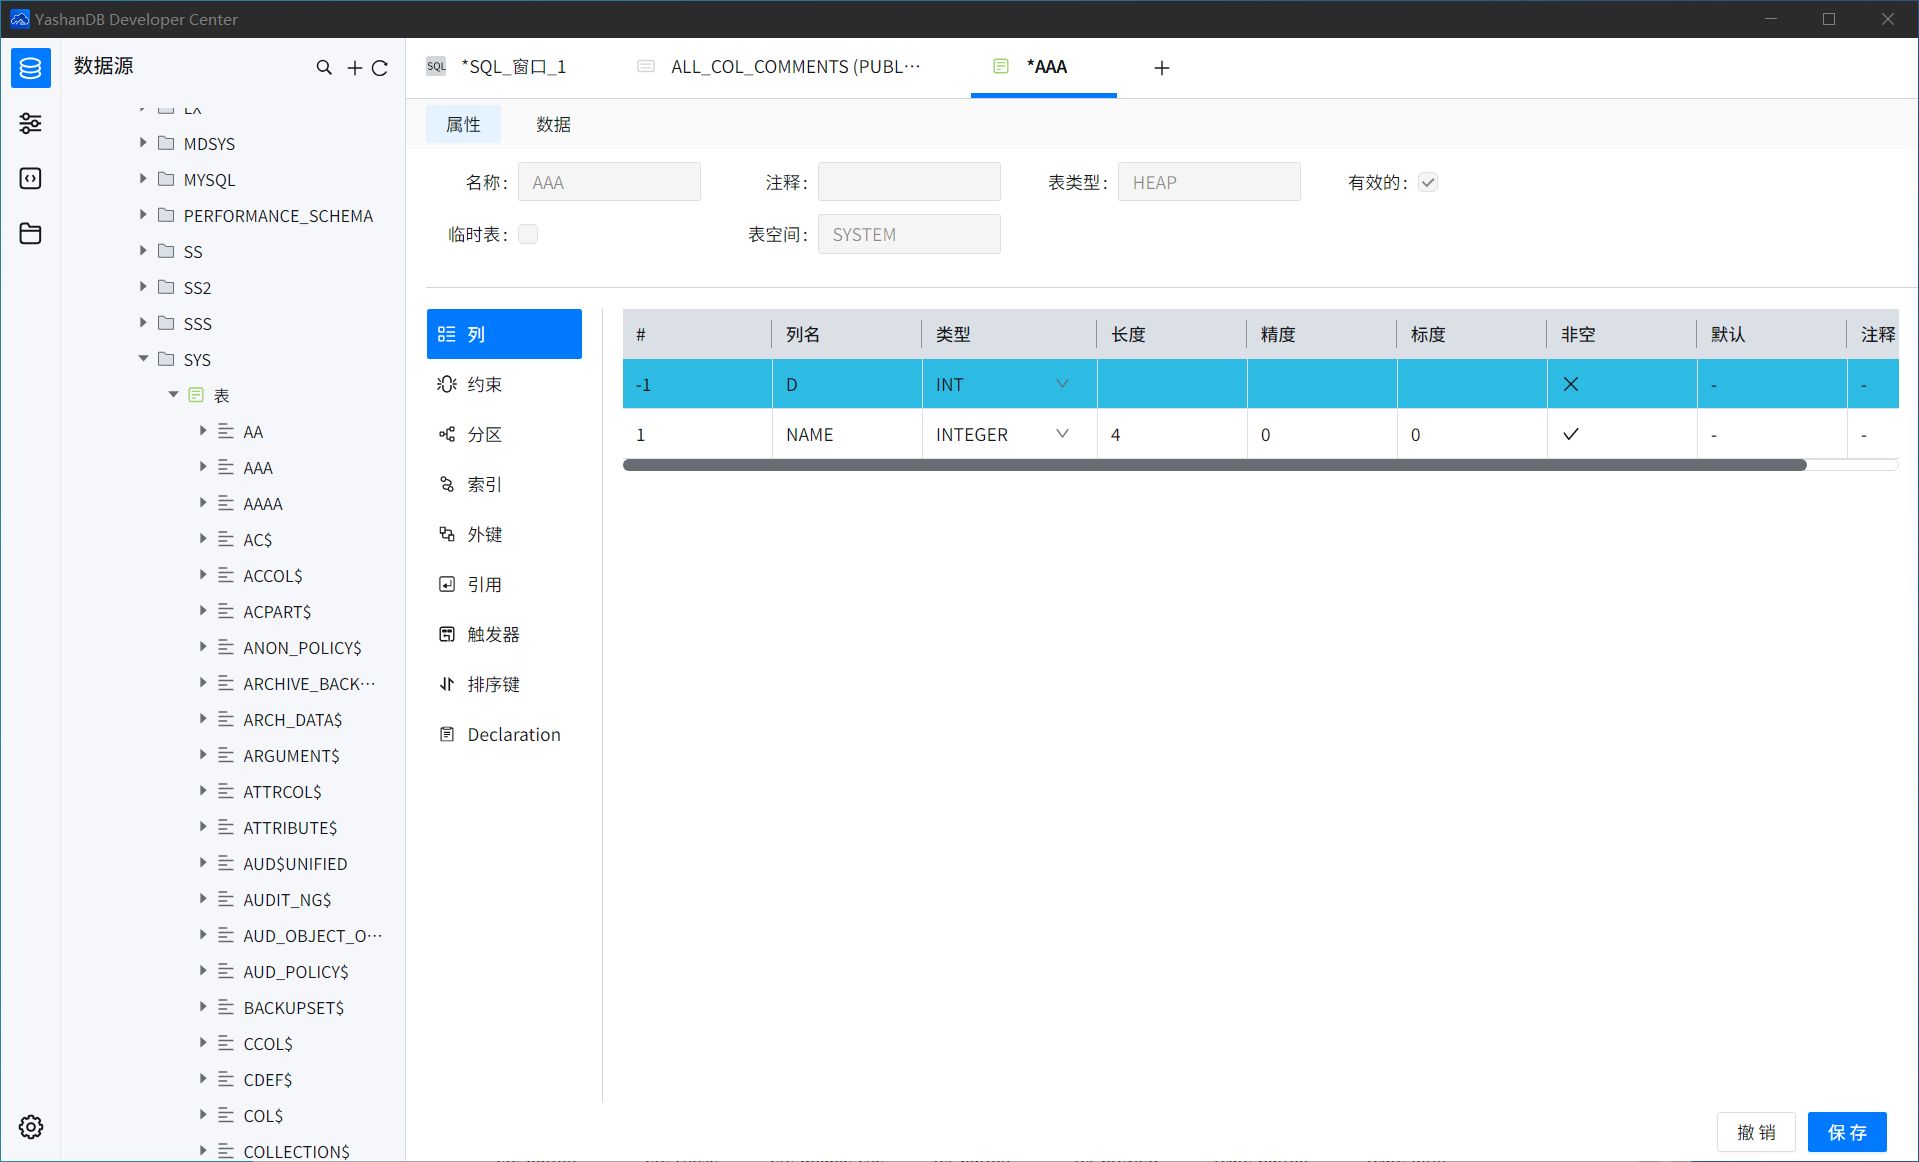This screenshot has height=1162, width=1919.
Task: Toggle not-null check for column NAME
Action: tap(1571, 434)
